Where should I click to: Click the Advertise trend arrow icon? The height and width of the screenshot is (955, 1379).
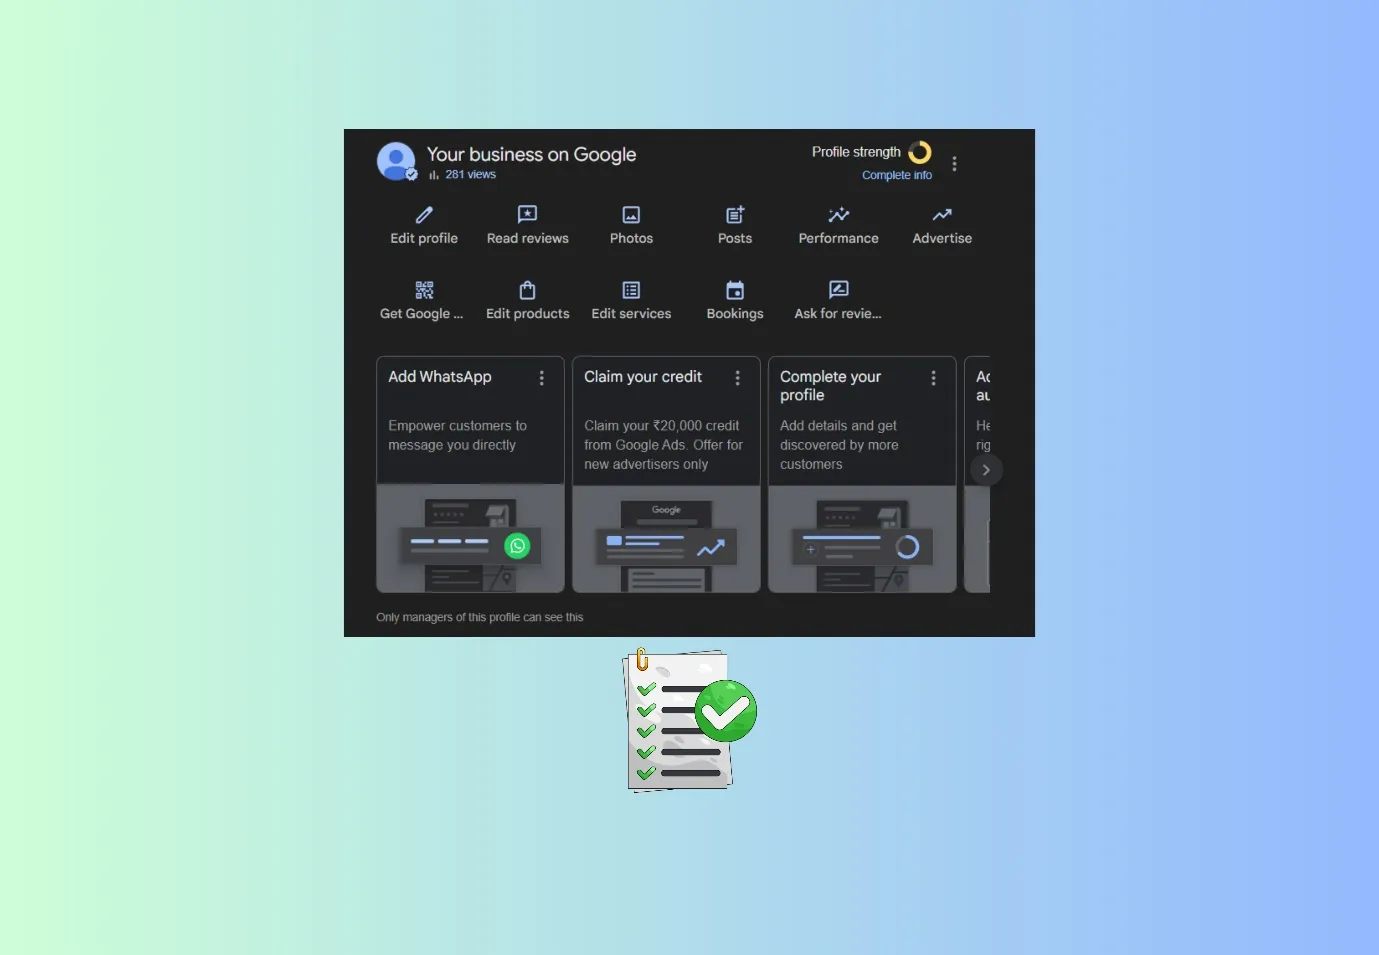pyautogui.click(x=942, y=214)
